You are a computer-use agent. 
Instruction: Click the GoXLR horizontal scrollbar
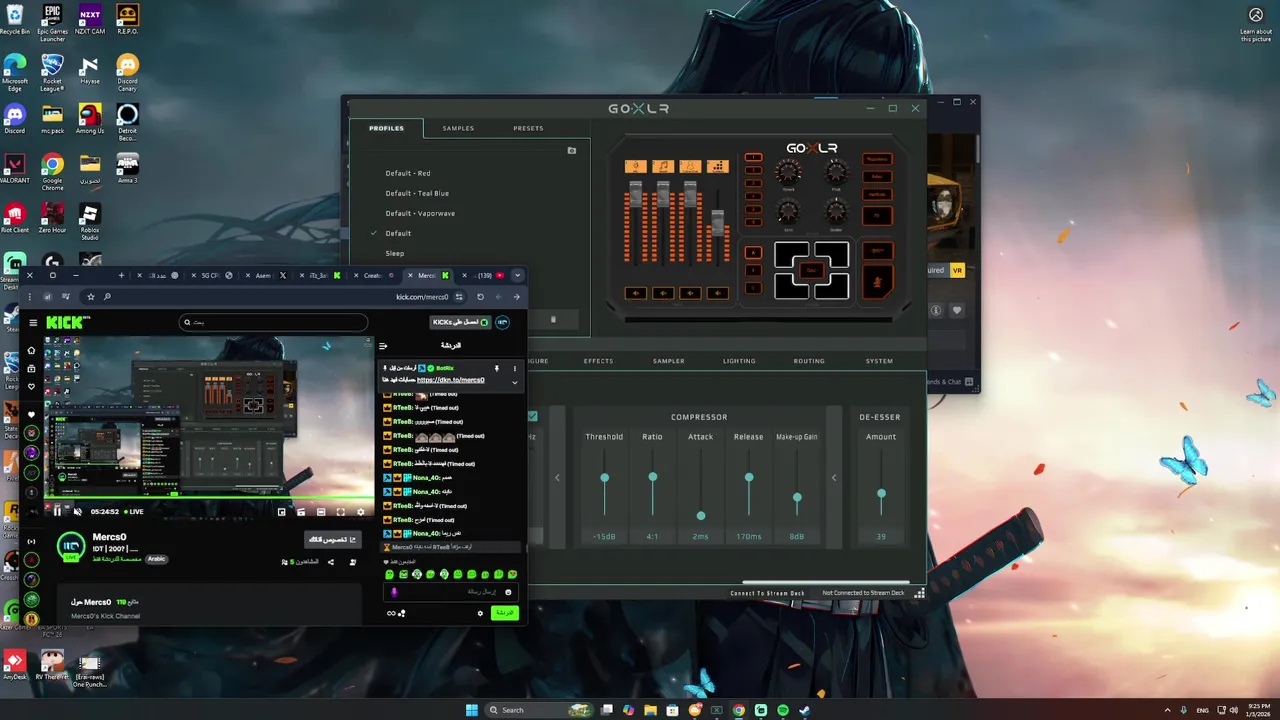pos(826,582)
